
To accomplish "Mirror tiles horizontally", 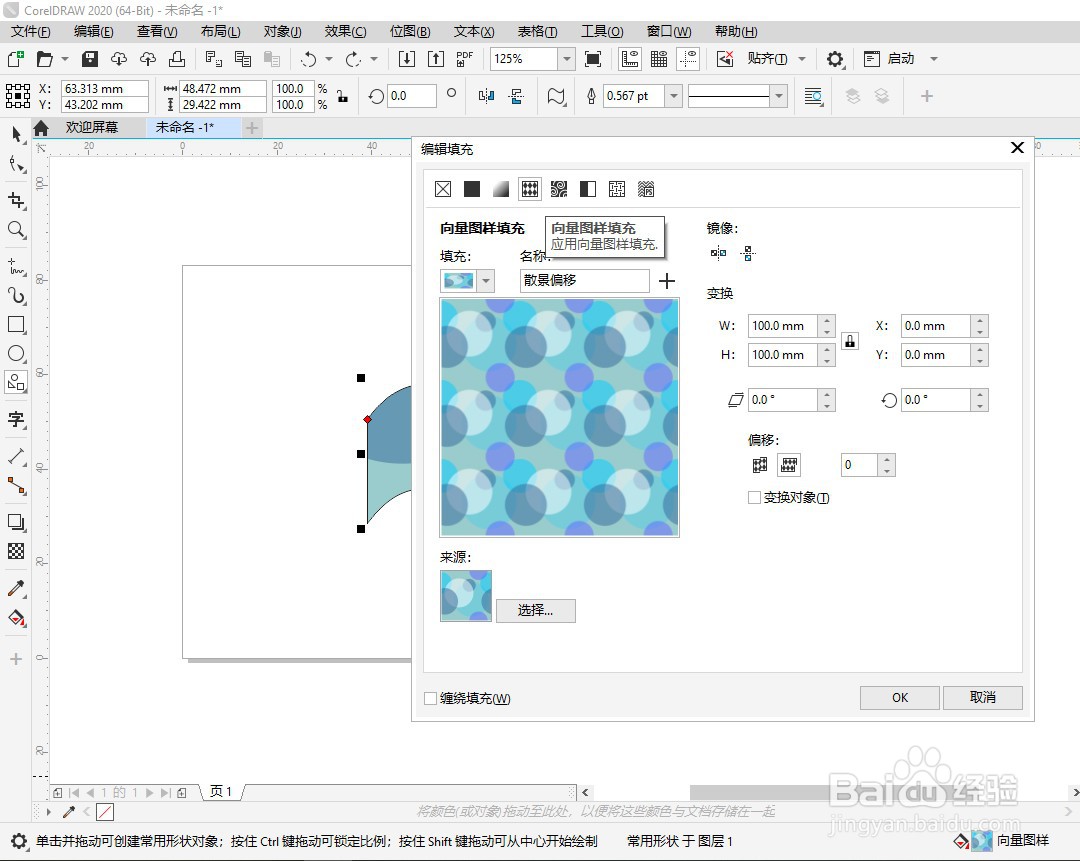I will (718, 253).
